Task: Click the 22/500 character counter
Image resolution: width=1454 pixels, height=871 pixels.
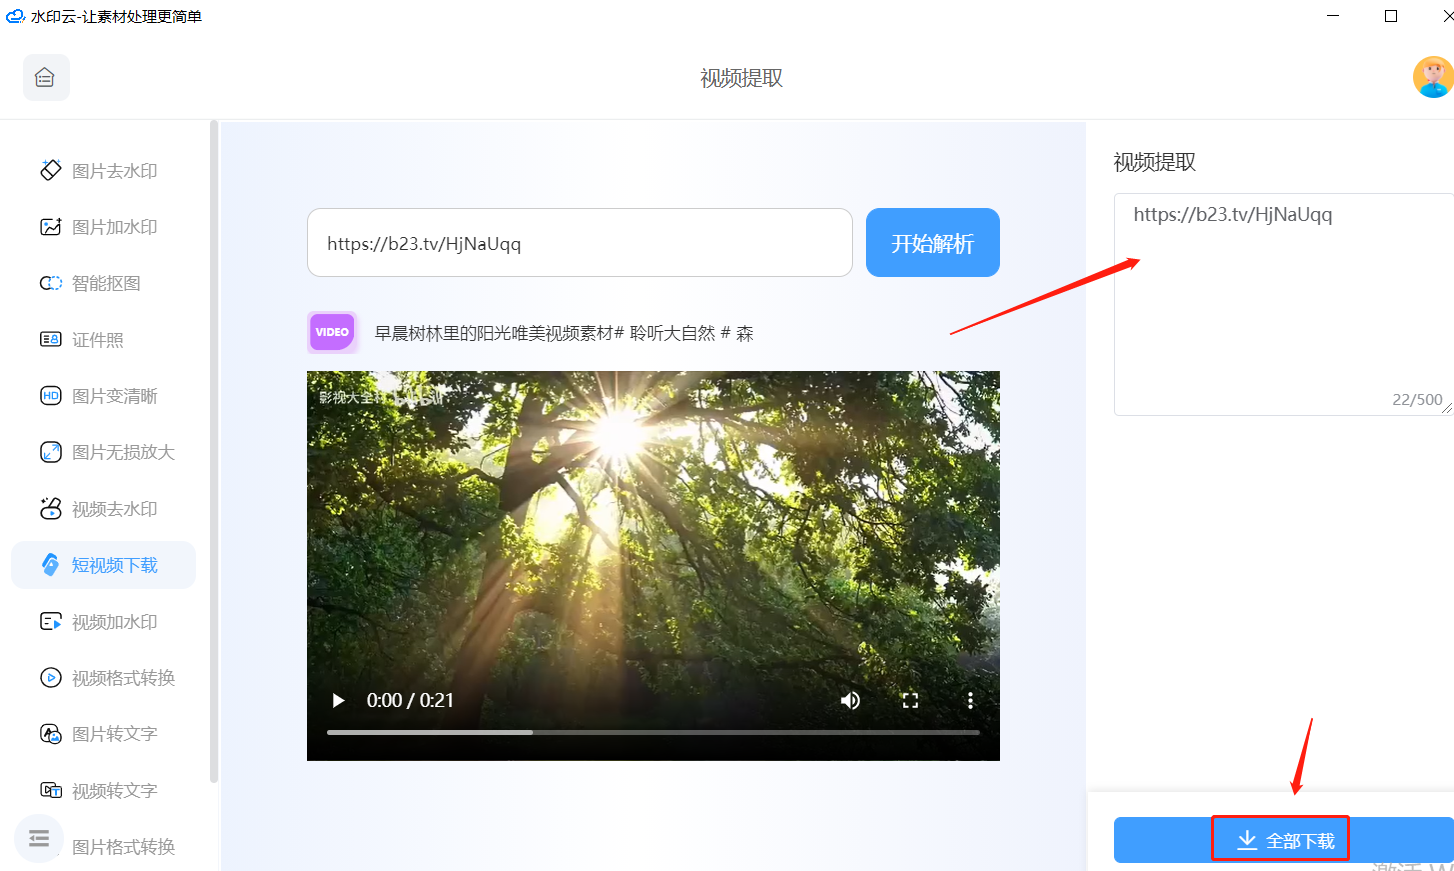Action: point(1417,399)
